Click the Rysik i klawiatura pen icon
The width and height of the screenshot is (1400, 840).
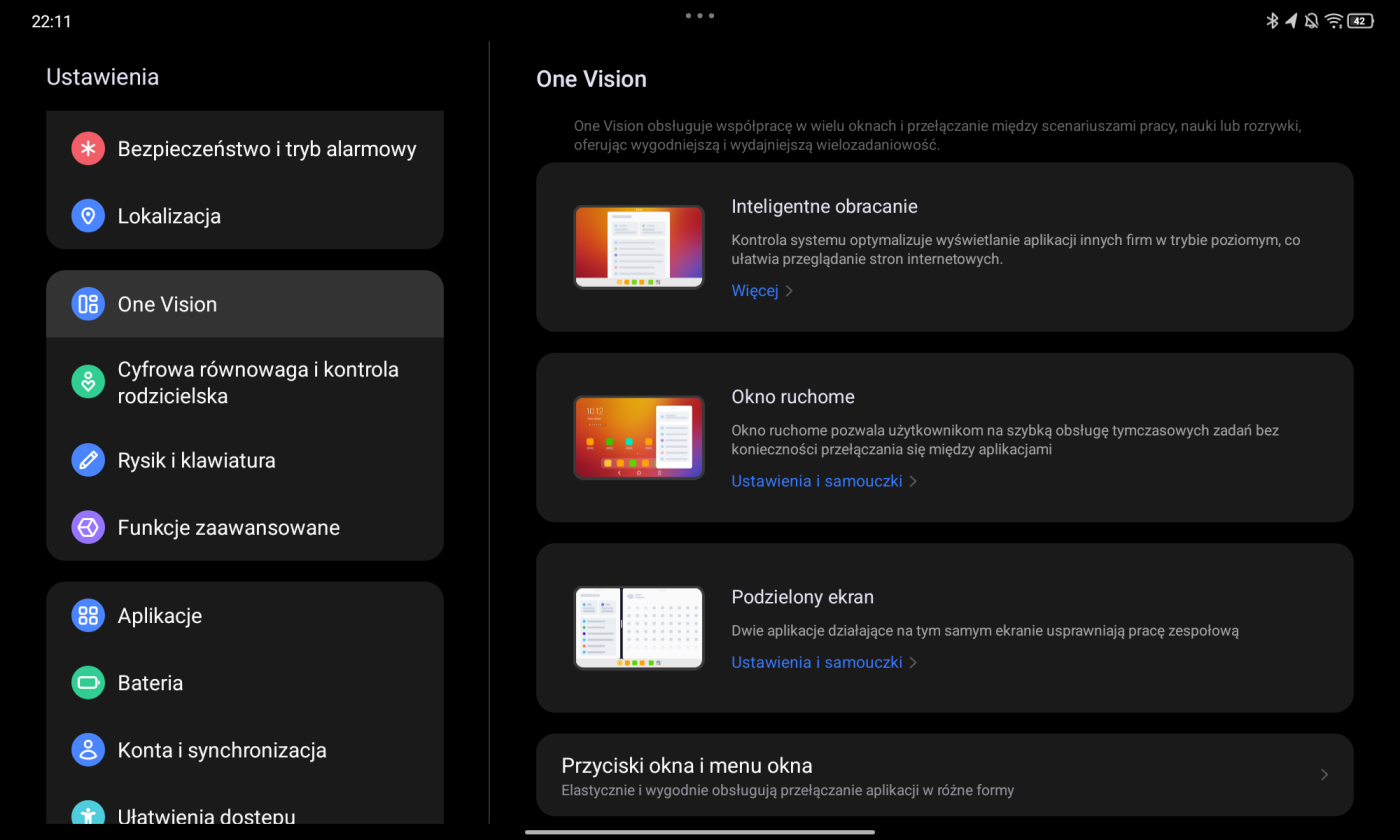click(88, 460)
